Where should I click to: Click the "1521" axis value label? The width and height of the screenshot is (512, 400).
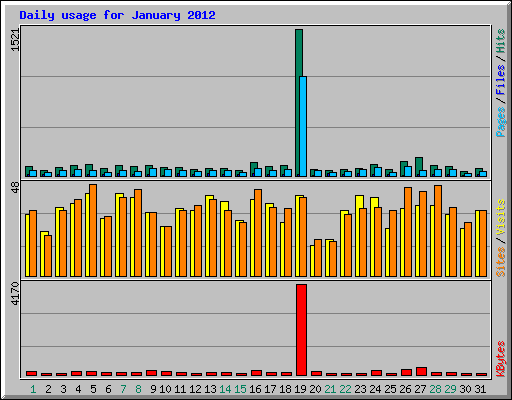tap(15, 40)
